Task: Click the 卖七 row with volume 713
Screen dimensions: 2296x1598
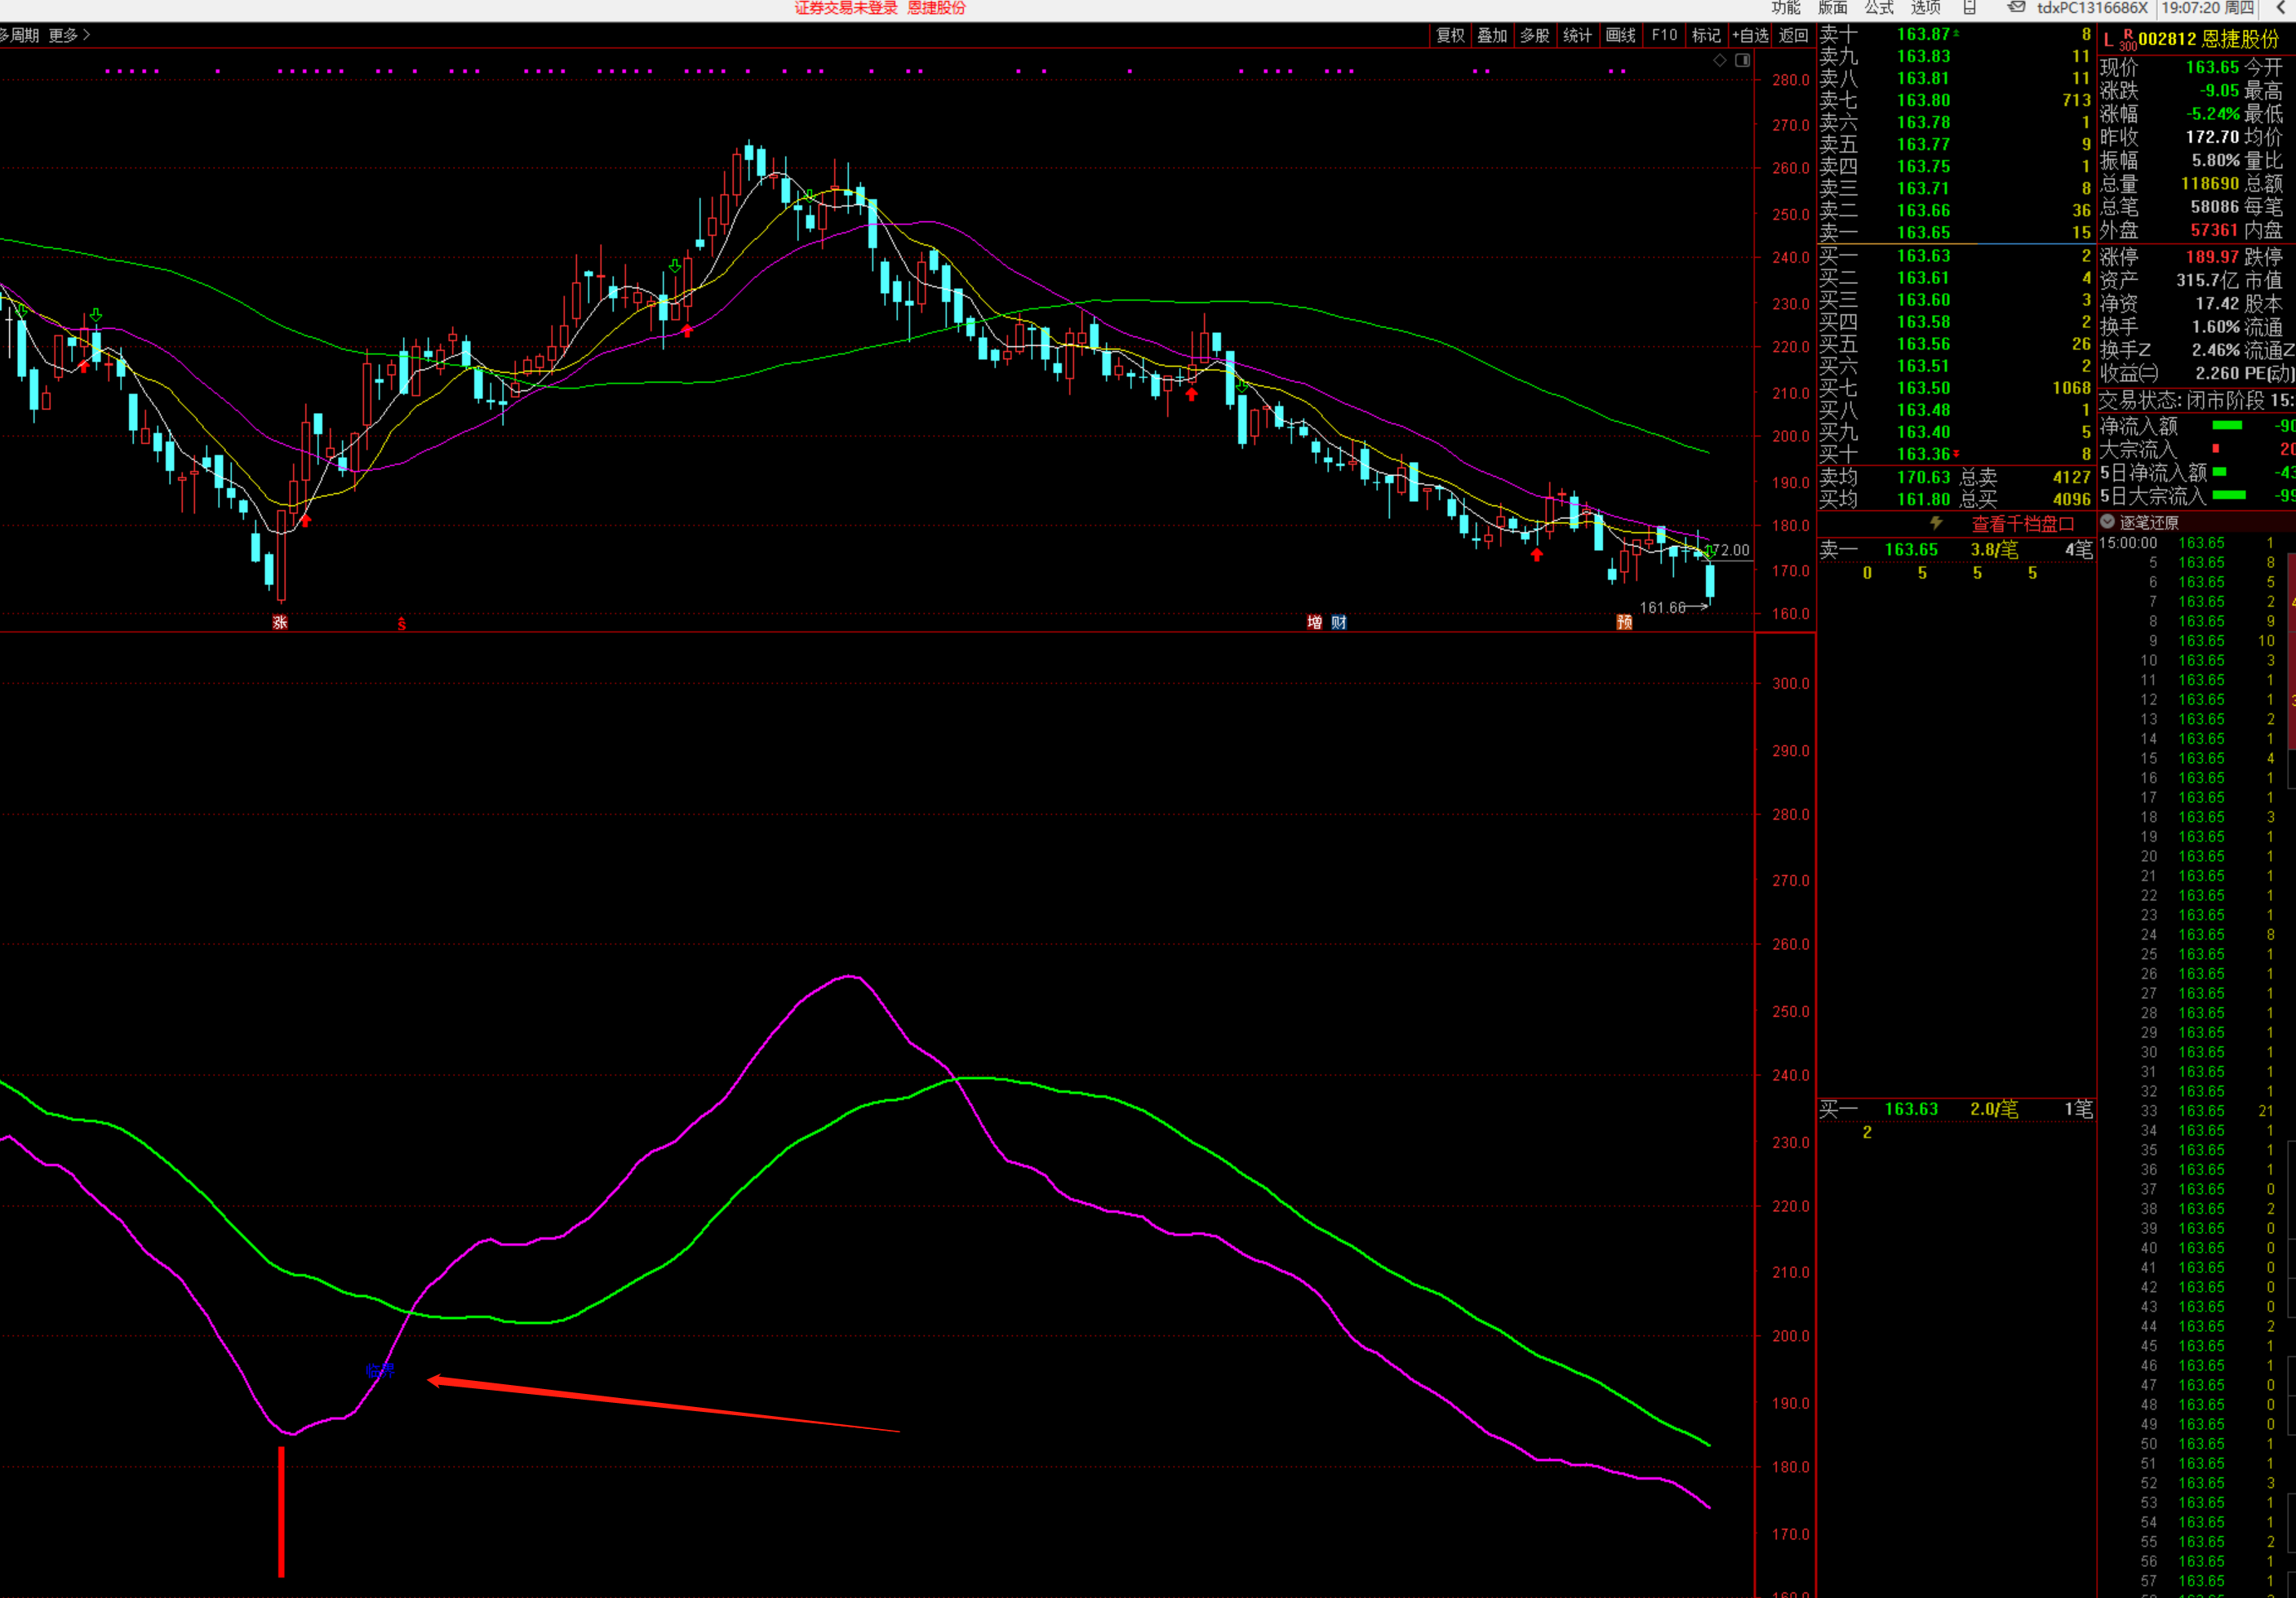Action: [x=1955, y=100]
